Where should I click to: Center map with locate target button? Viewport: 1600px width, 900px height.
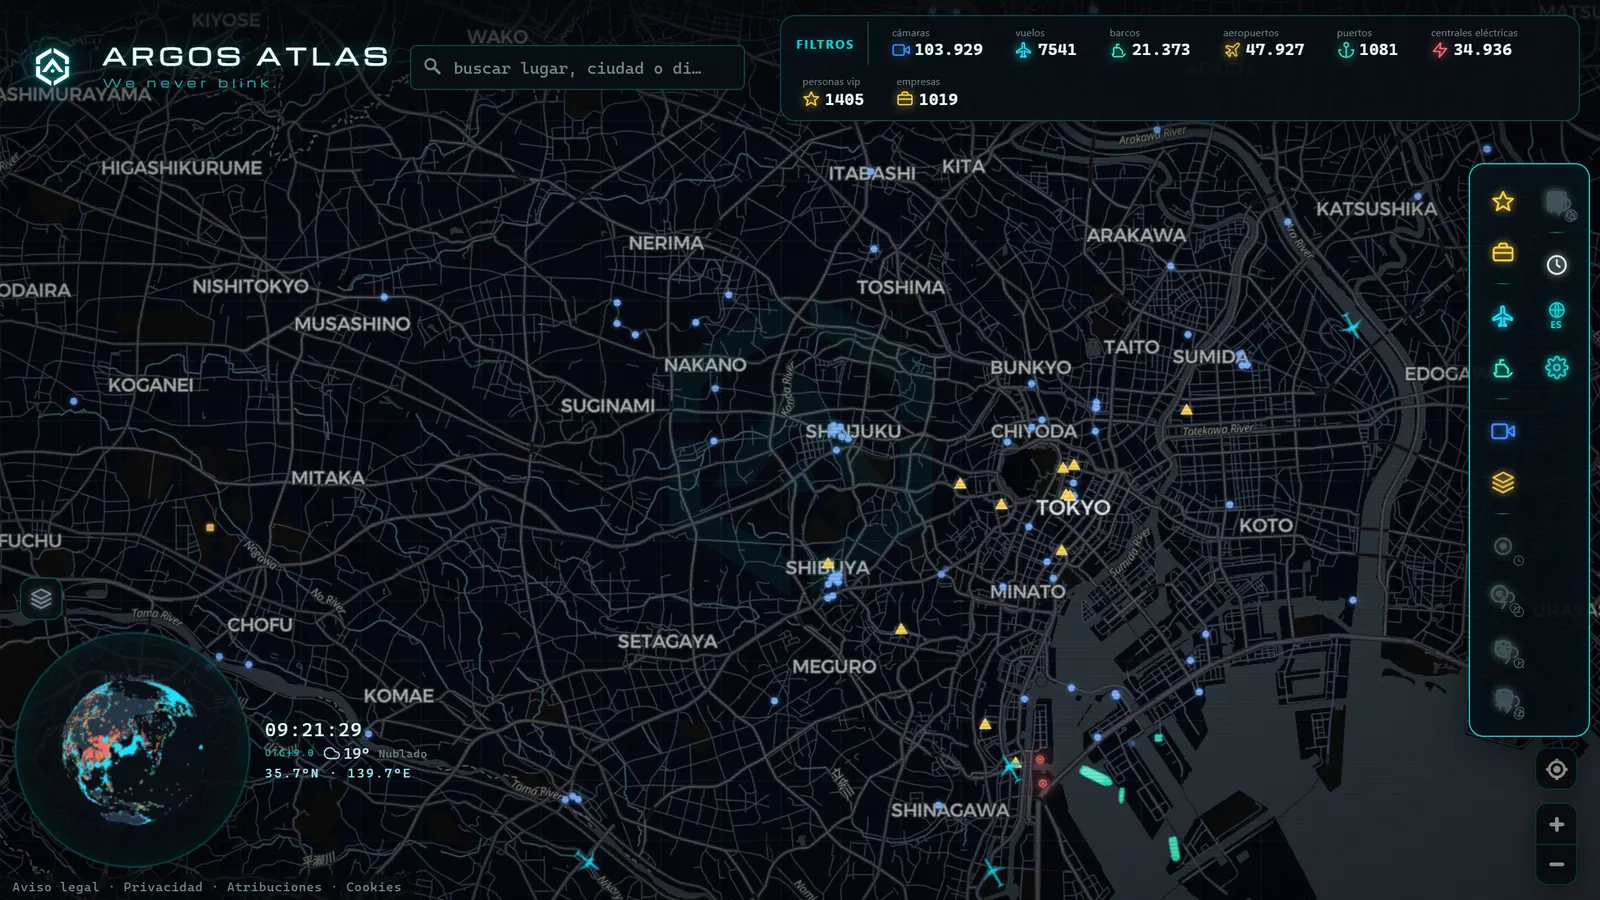coord(1556,769)
